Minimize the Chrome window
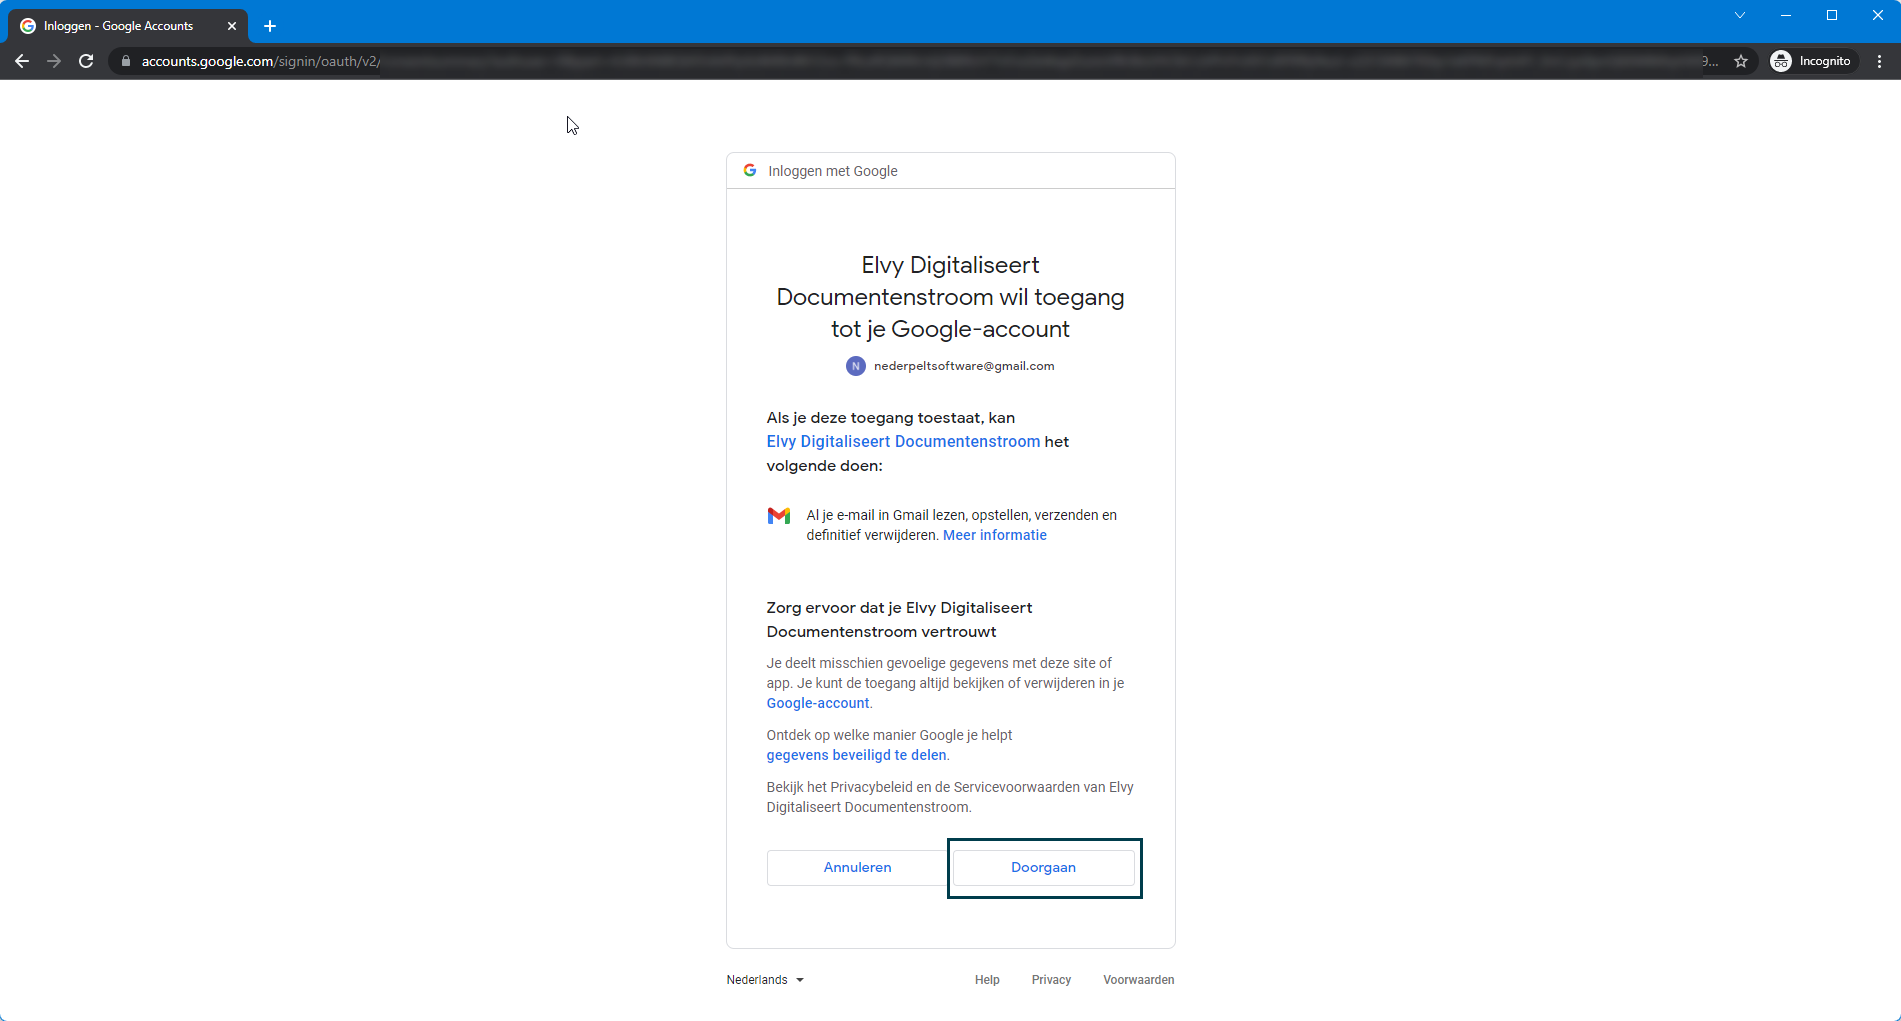Viewport: 1901px width, 1021px height. (1786, 15)
